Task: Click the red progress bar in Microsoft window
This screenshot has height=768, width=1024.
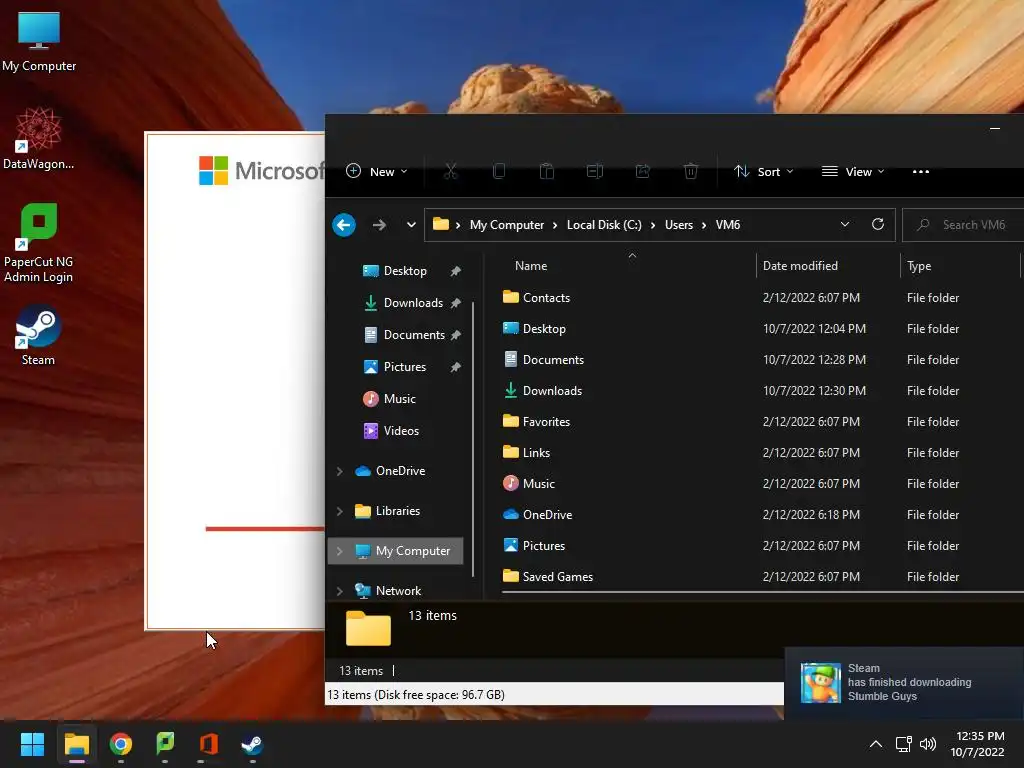Action: click(x=264, y=529)
